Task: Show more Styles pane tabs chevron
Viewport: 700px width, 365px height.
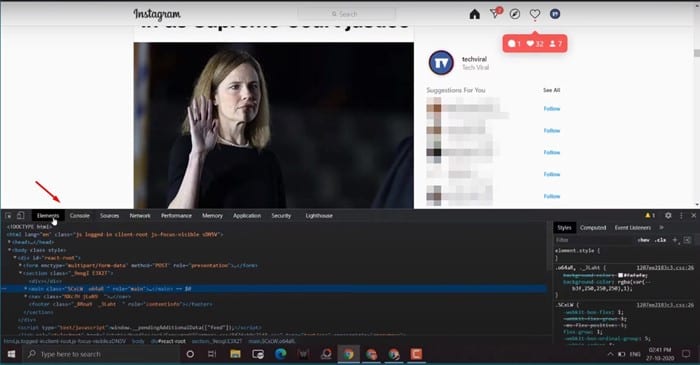Action: click(x=662, y=228)
